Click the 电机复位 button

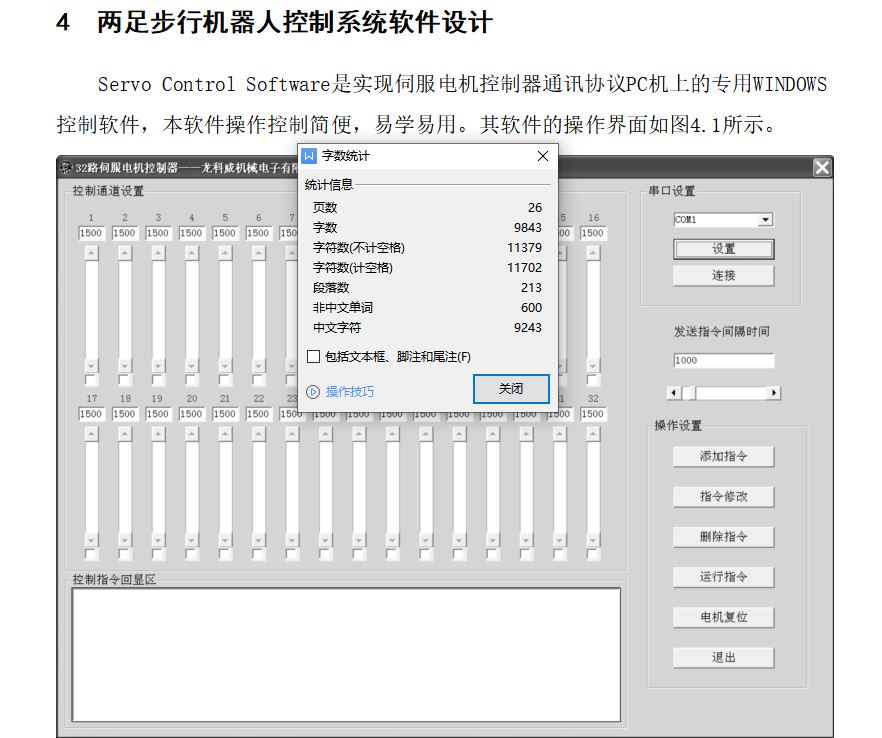tap(723, 618)
